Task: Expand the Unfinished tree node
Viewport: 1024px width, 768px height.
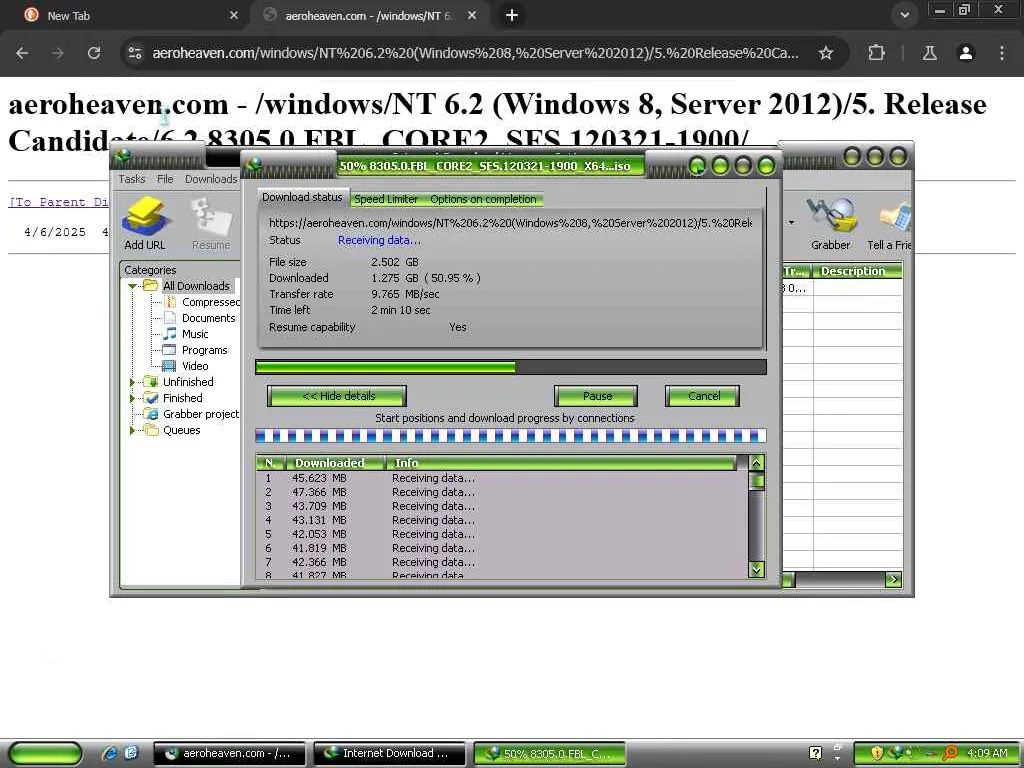Action: 132,382
